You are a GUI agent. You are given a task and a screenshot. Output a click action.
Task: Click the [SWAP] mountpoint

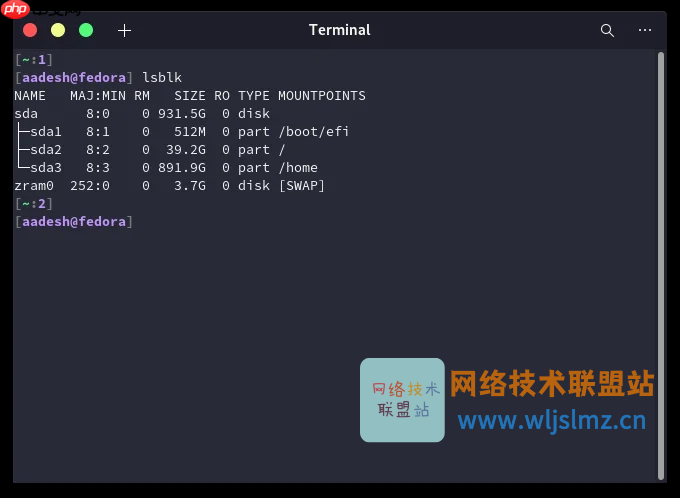coord(301,186)
